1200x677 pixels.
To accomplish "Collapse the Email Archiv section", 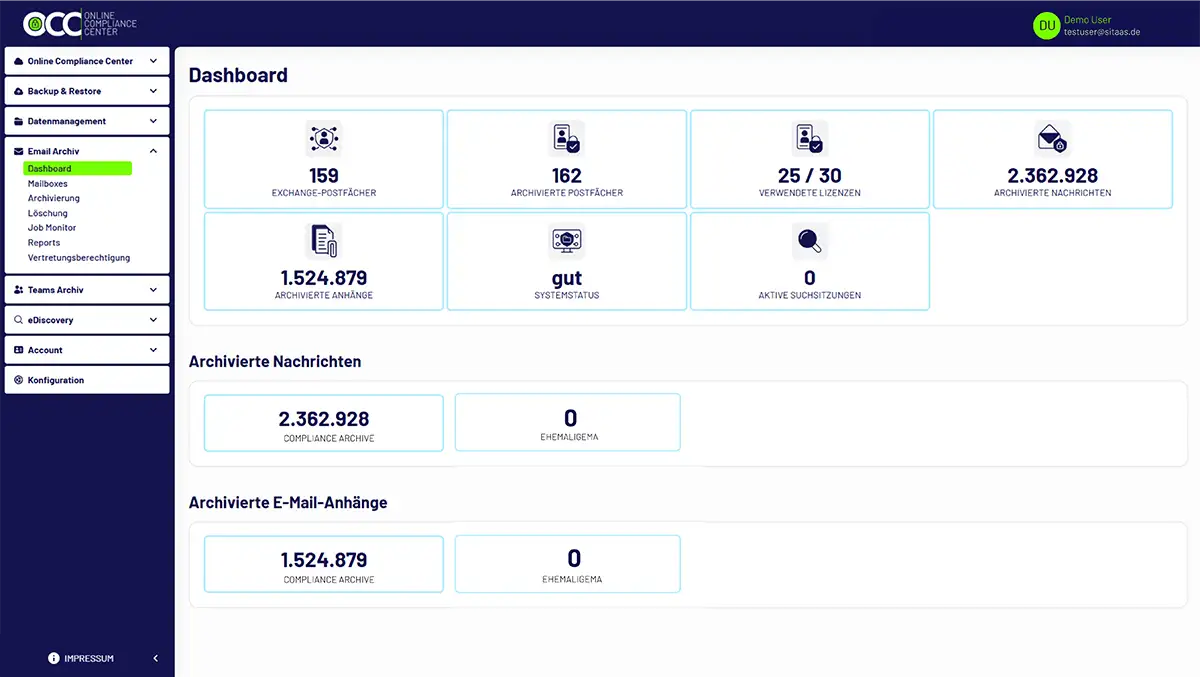I will click(x=153, y=151).
